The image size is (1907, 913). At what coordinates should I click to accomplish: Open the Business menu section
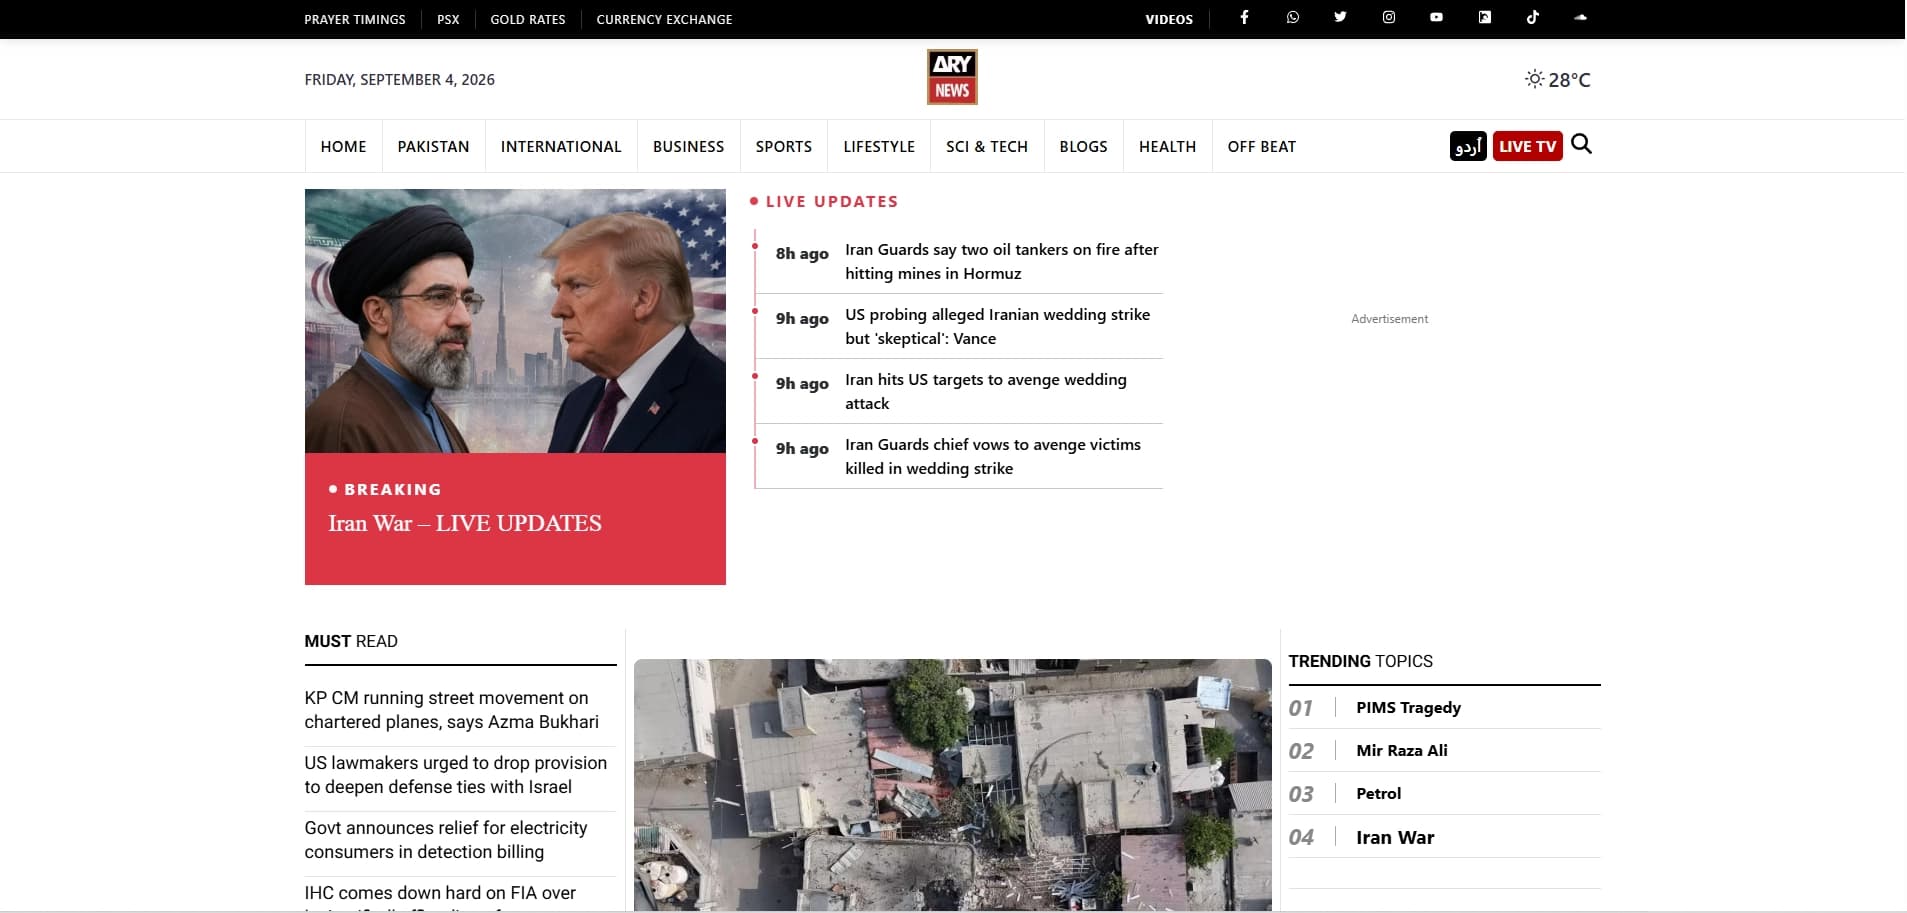click(x=688, y=146)
